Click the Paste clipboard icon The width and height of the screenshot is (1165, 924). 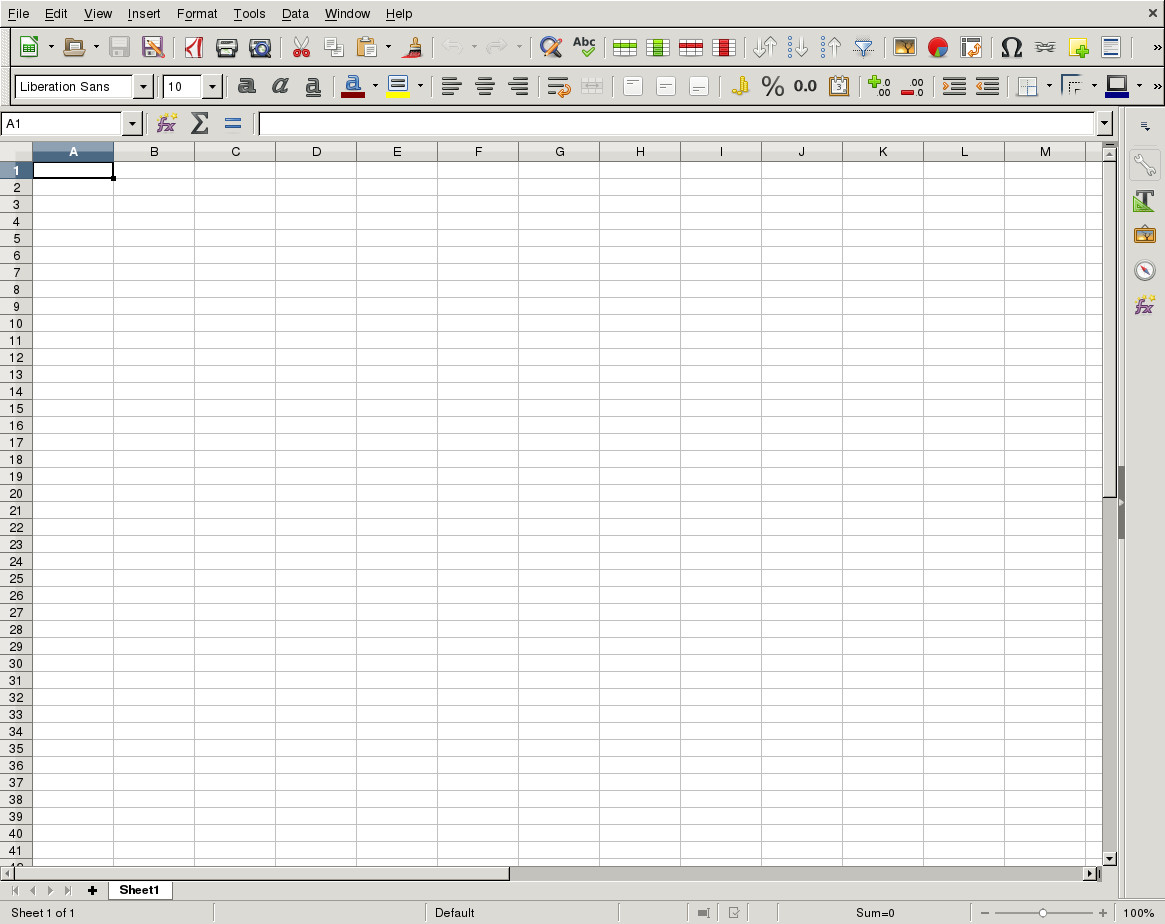tap(367, 47)
